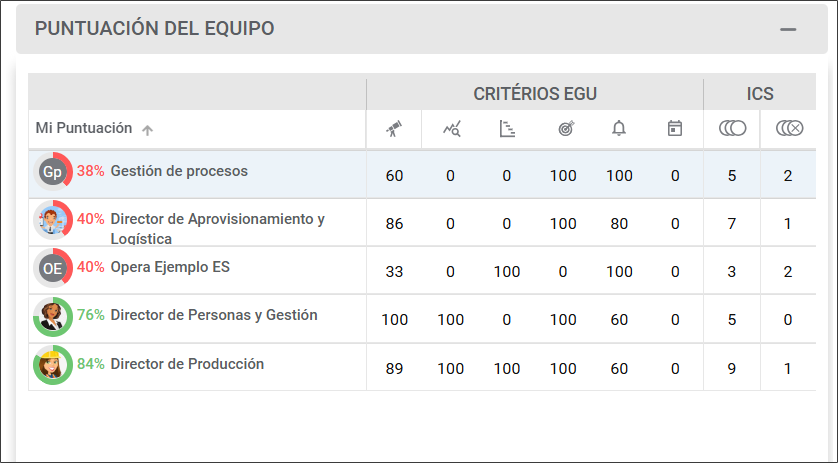Screen dimensions: 838x463
Task: Open Director de Personas y Gestión
Action: 213,315
